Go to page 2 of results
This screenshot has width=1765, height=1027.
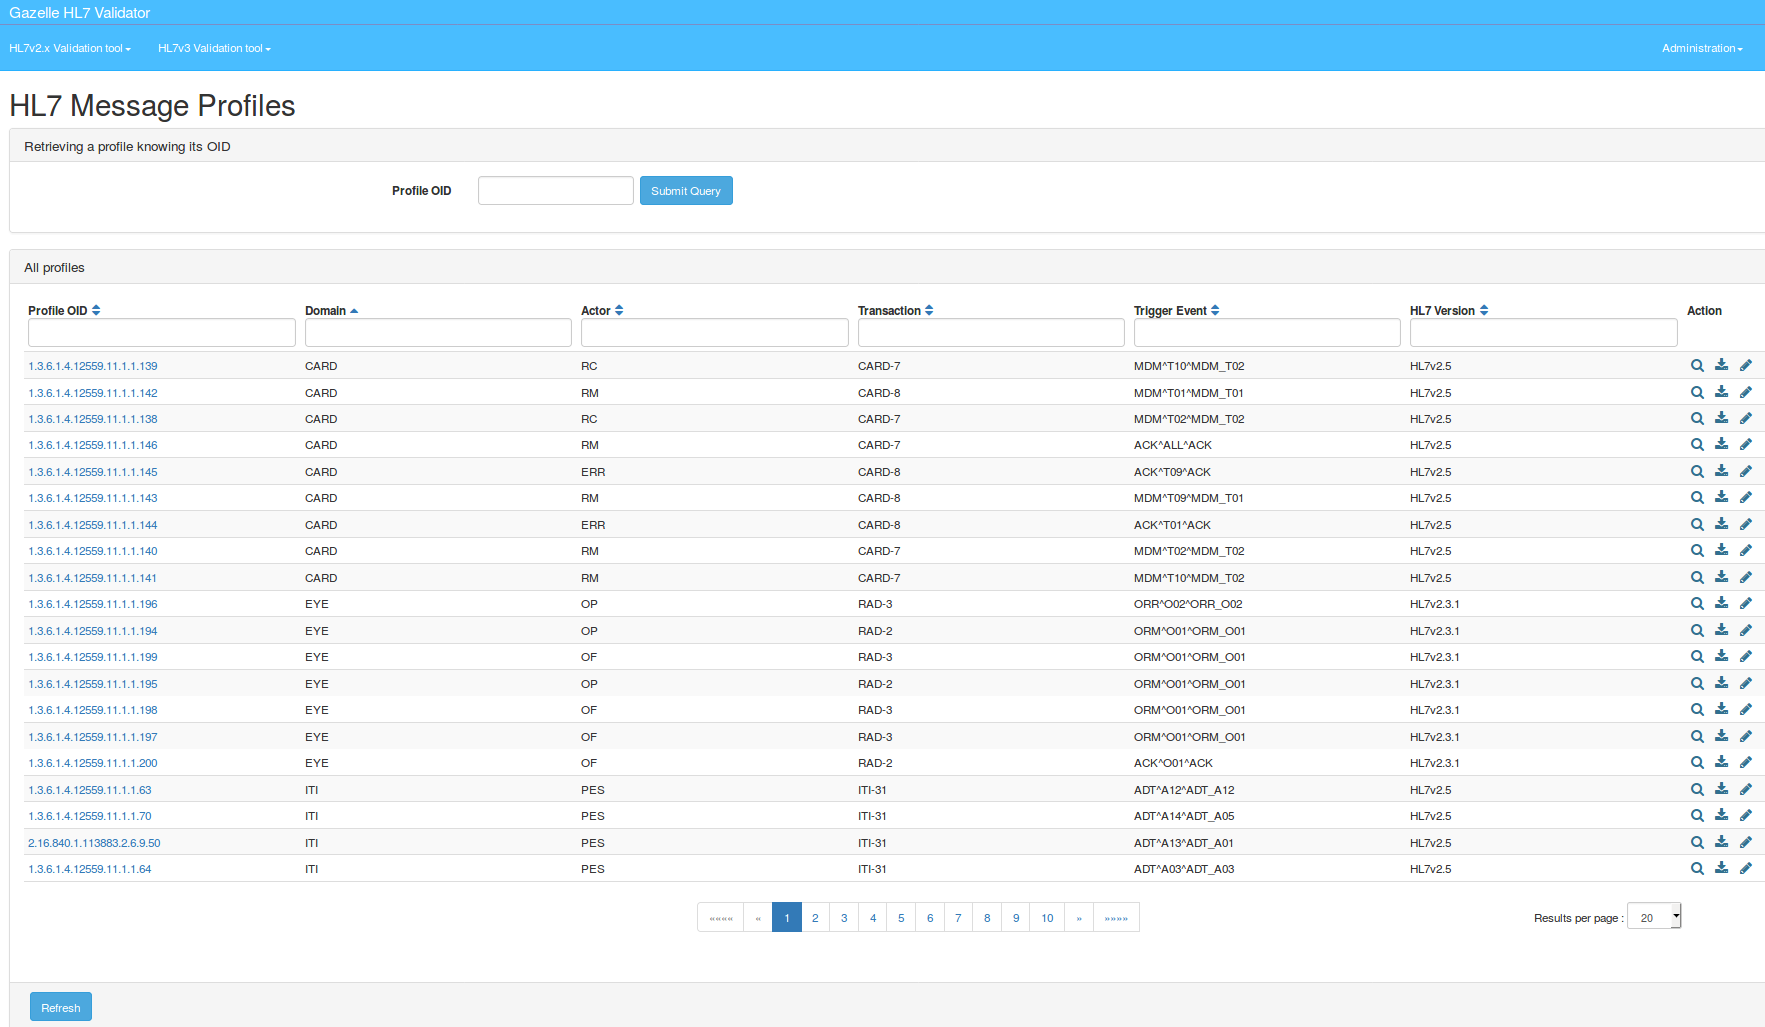(815, 917)
